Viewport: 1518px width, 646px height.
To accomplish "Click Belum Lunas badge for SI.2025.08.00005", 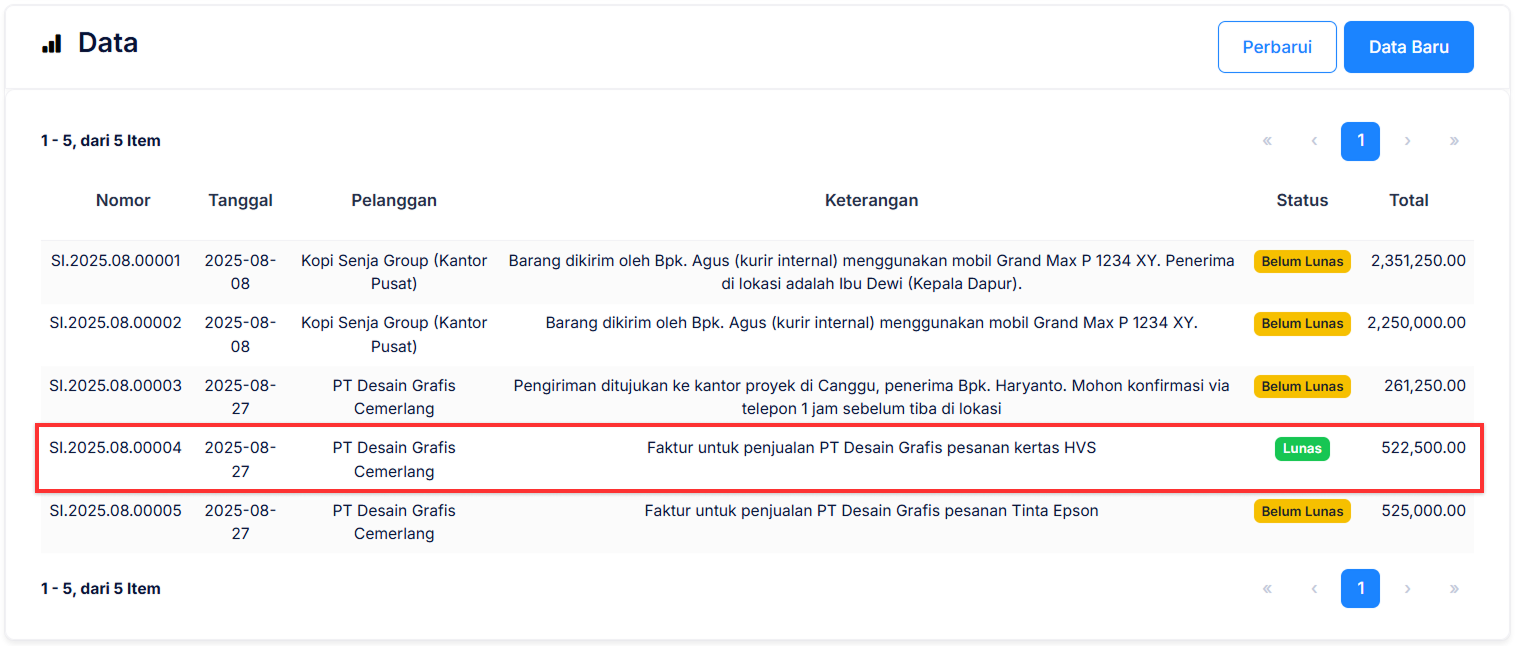I will point(1302,511).
